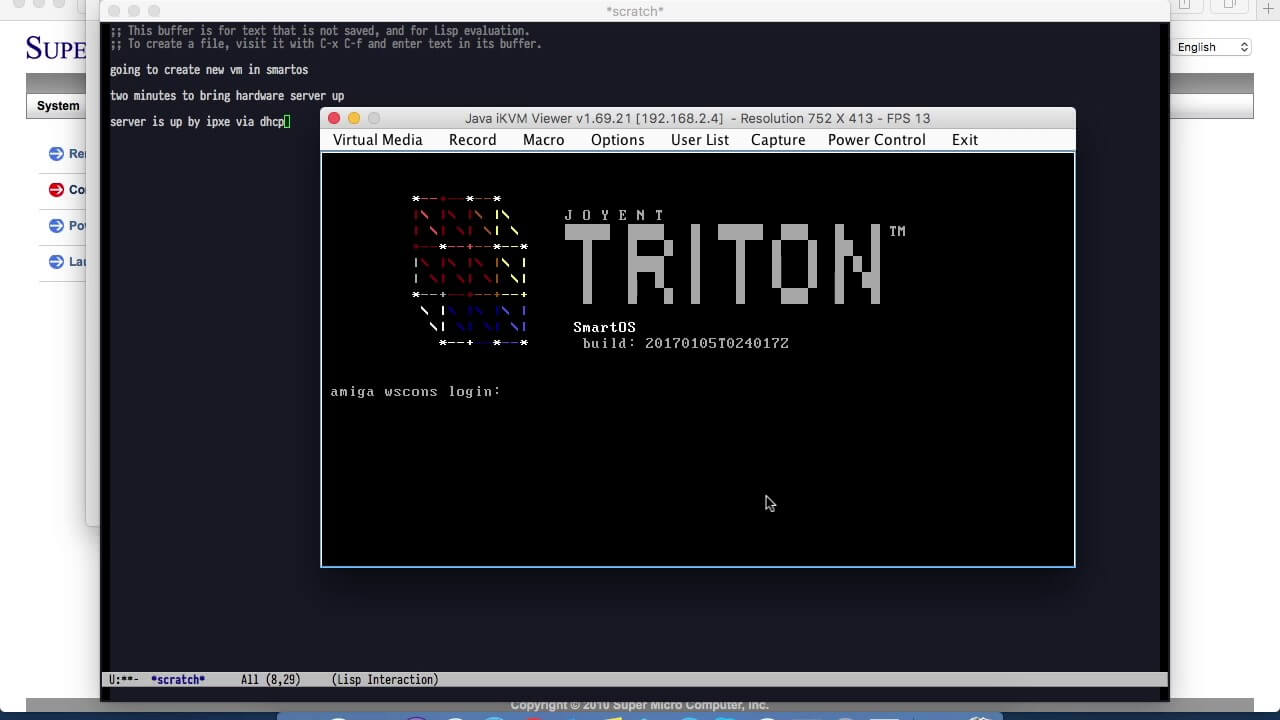Open the Macro menu
Image resolution: width=1280 pixels, height=720 pixels.
[x=544, y=140]
